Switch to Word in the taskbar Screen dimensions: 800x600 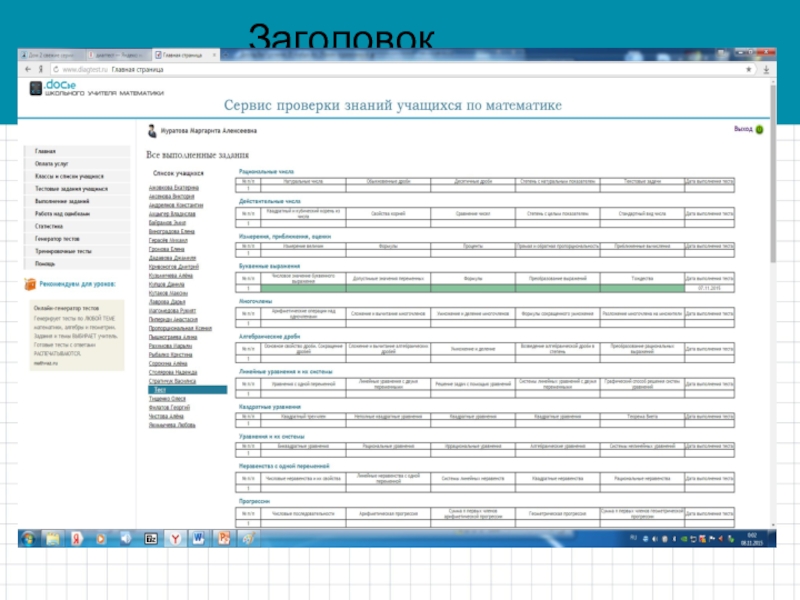[x=198, y=538]
